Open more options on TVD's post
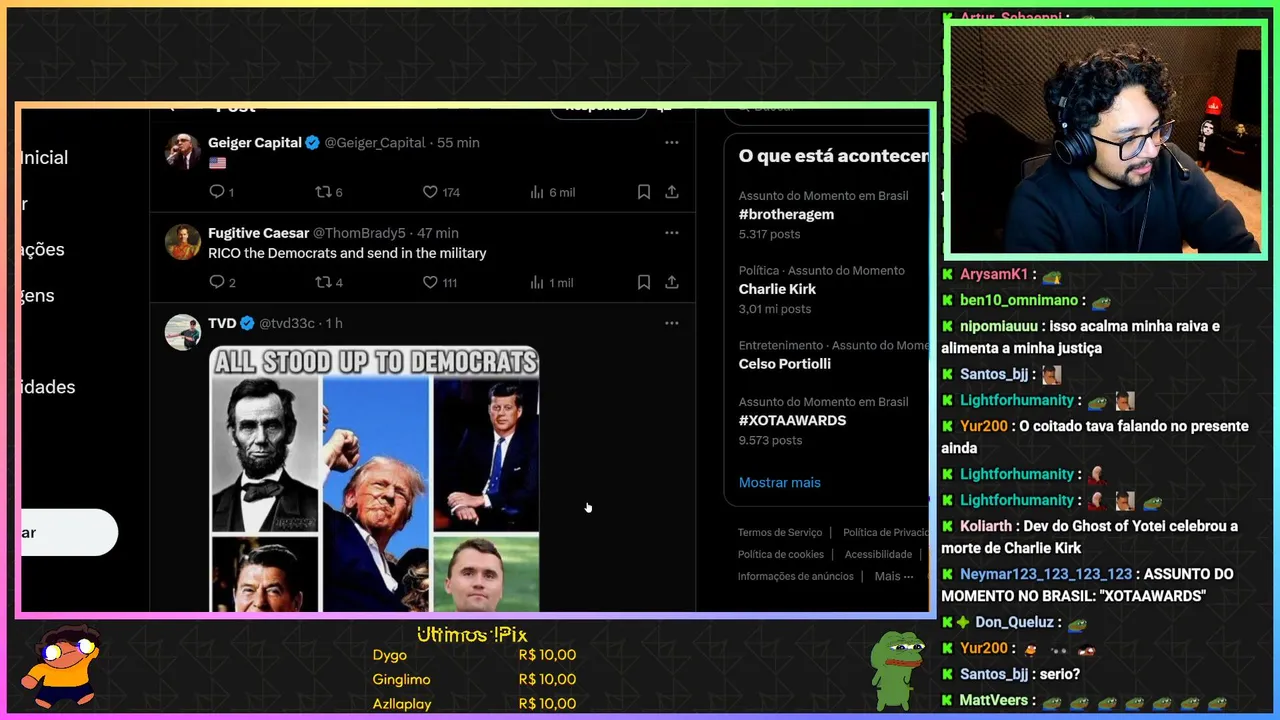Screen dimensions: 1280x720 672,323
